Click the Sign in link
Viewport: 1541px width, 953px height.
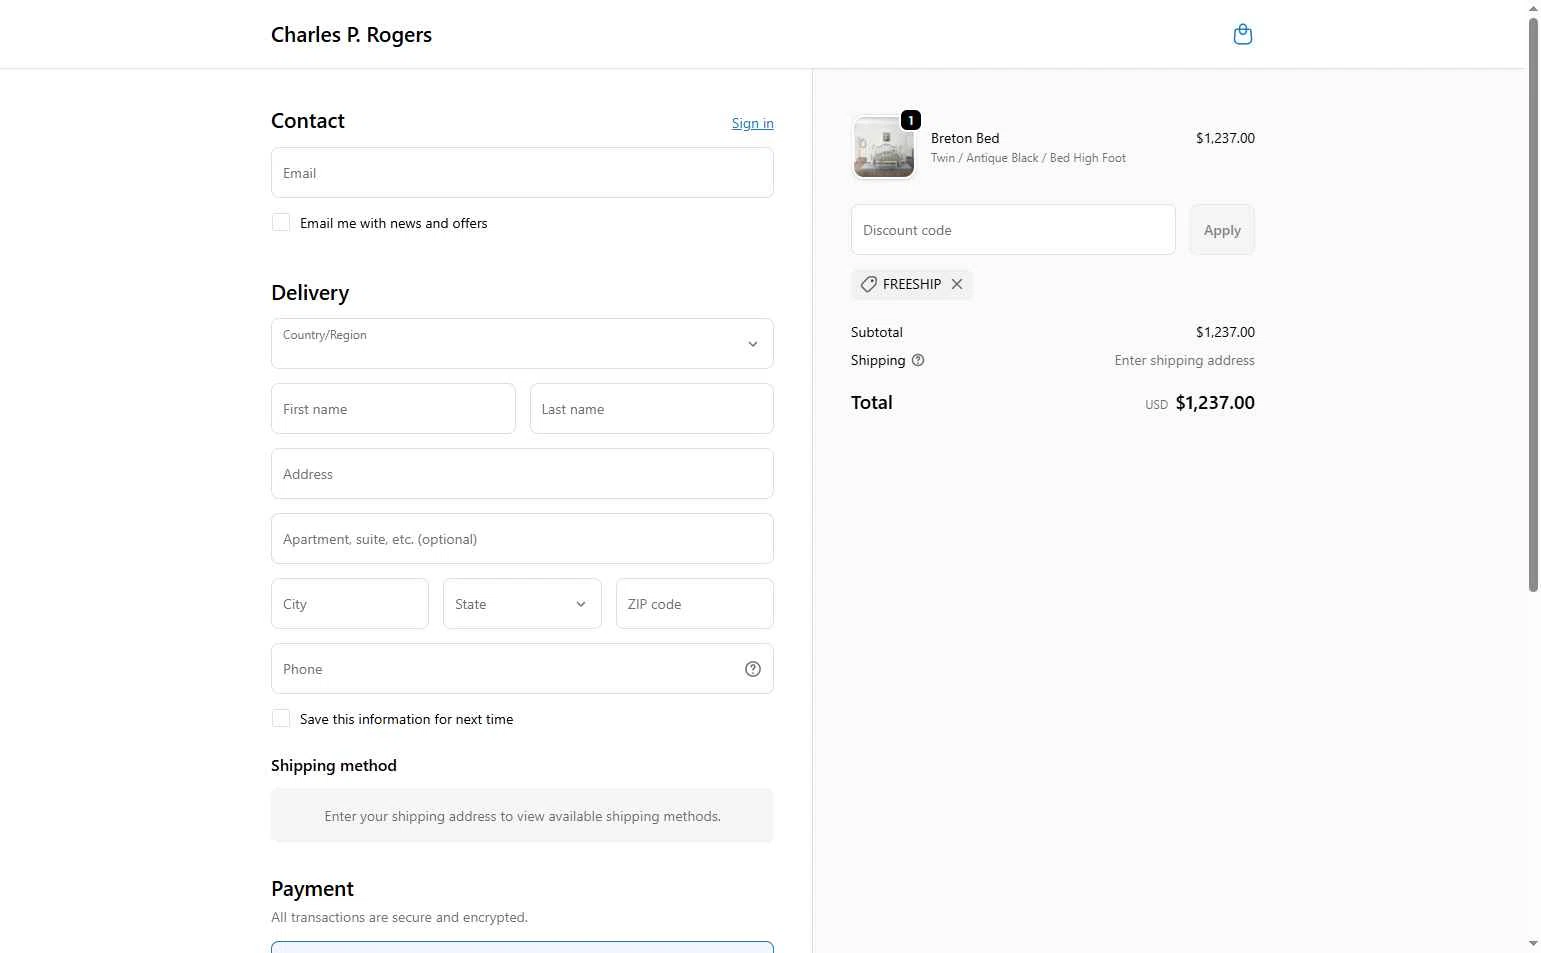pos(753,123)
